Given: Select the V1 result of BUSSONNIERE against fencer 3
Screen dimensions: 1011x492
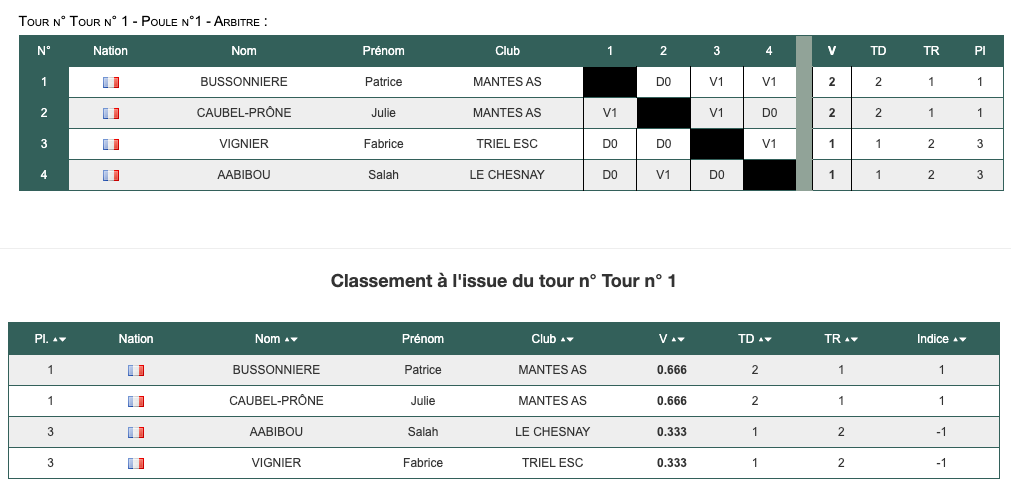Looking at the screenshot, I should [716, 82].
